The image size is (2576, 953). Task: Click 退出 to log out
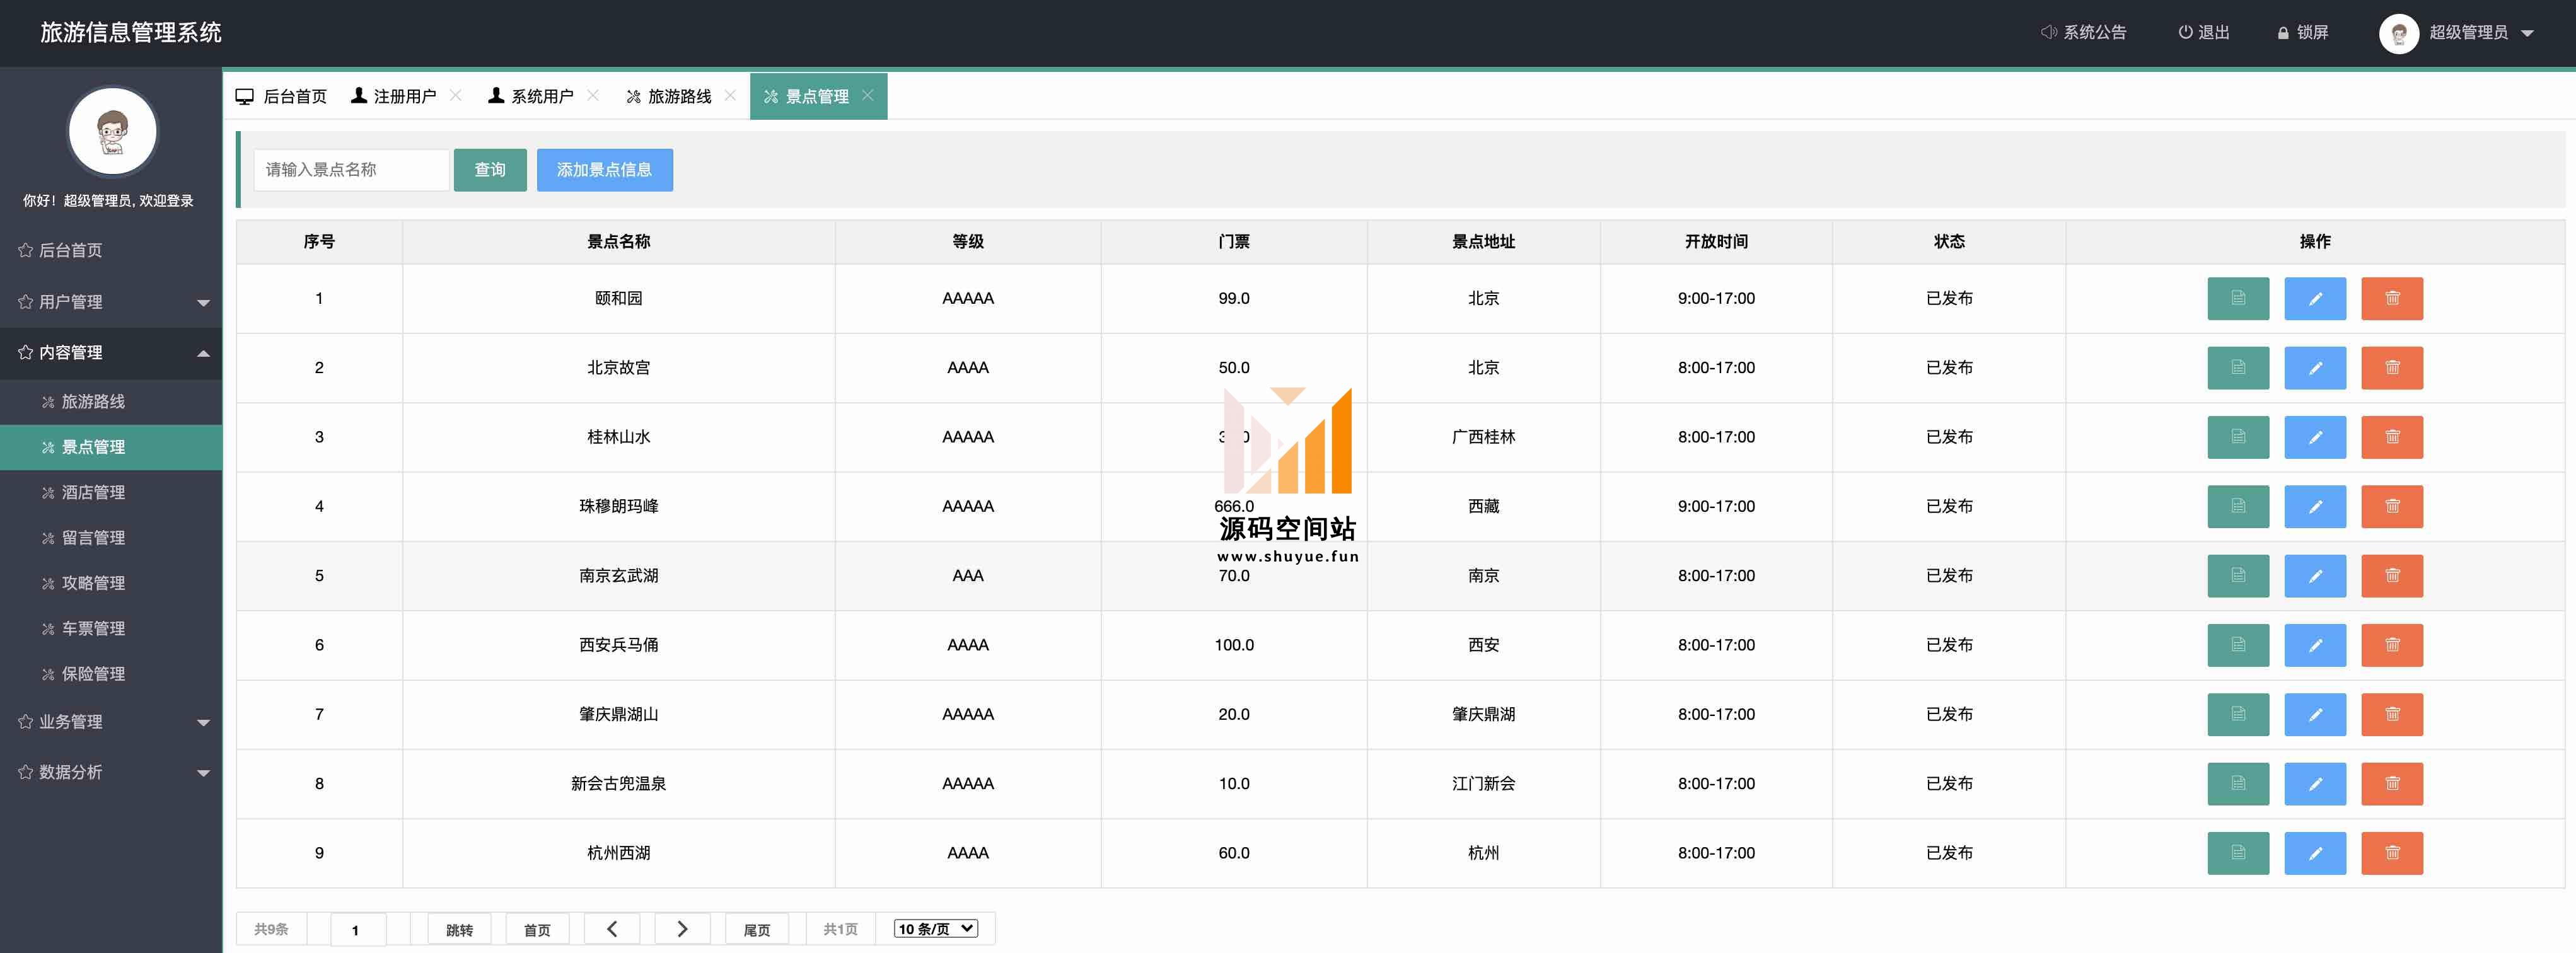pyautogui.click(x=2204, y=33)
